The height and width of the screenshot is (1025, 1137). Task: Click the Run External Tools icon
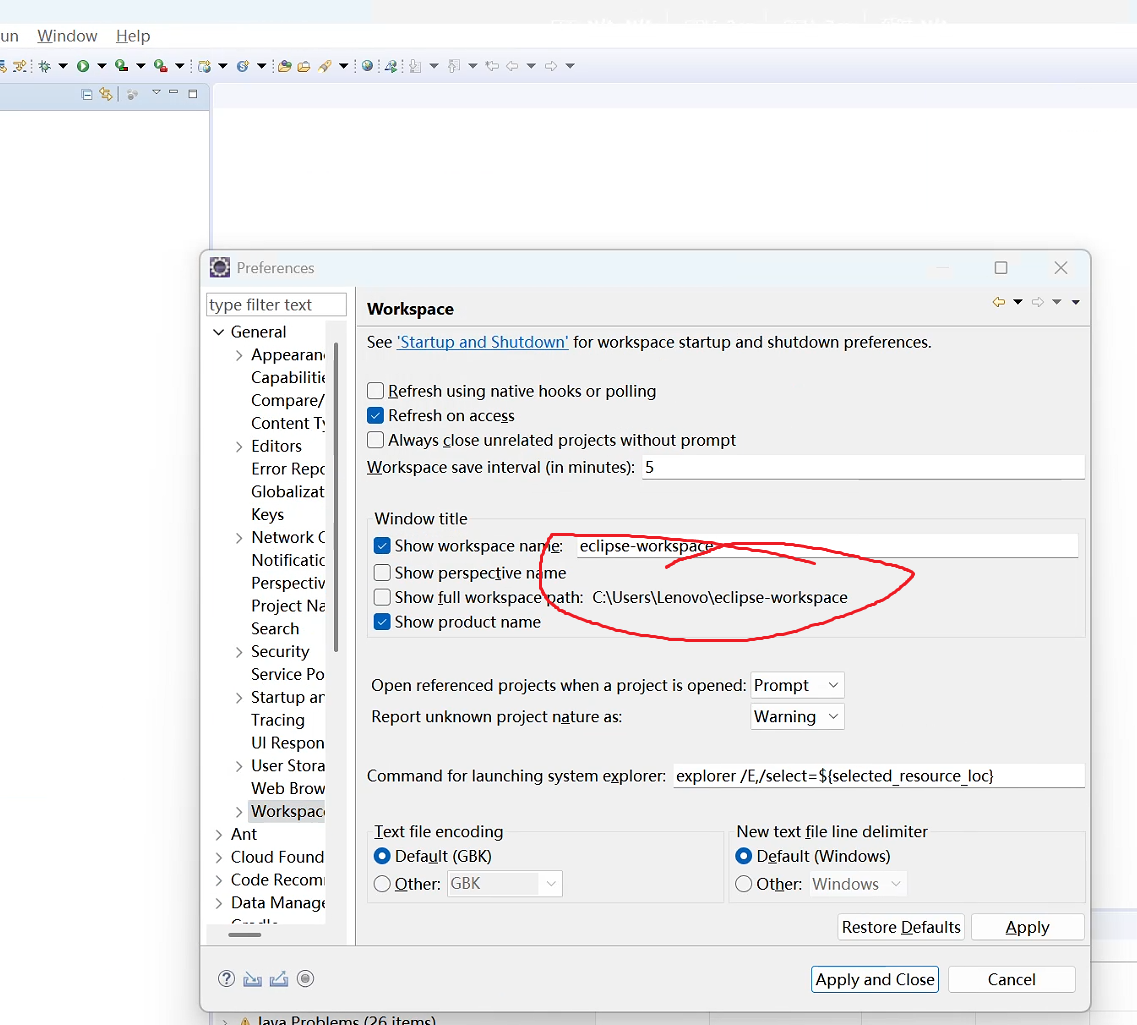[x=160, y=66]
